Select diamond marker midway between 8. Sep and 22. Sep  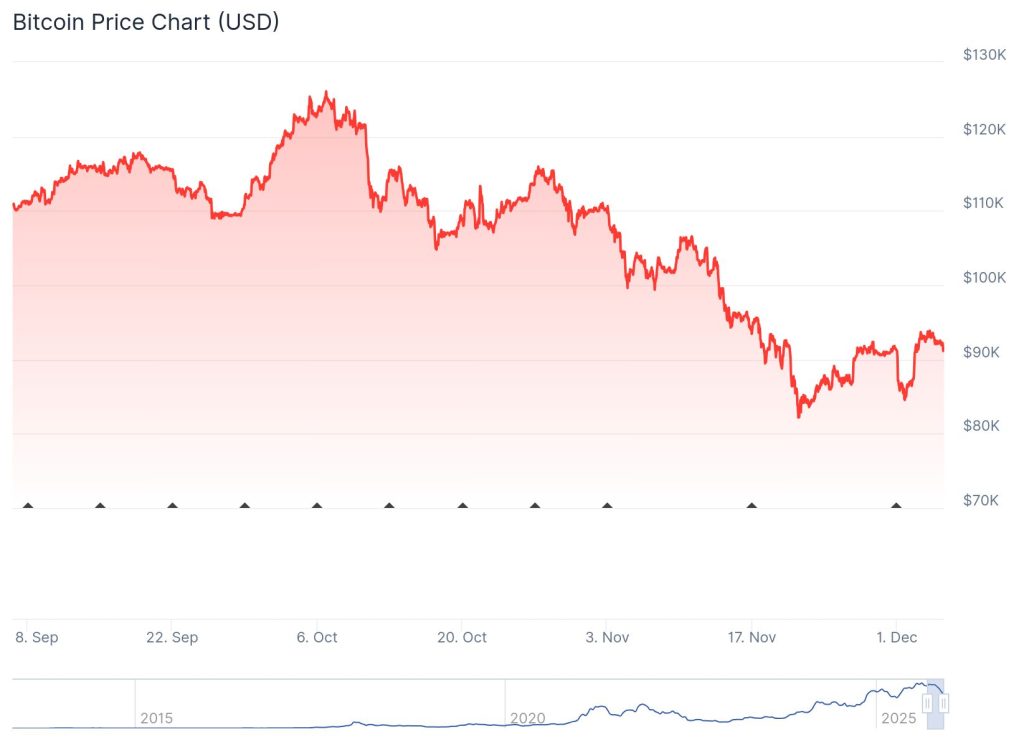(x=100, y=506)
